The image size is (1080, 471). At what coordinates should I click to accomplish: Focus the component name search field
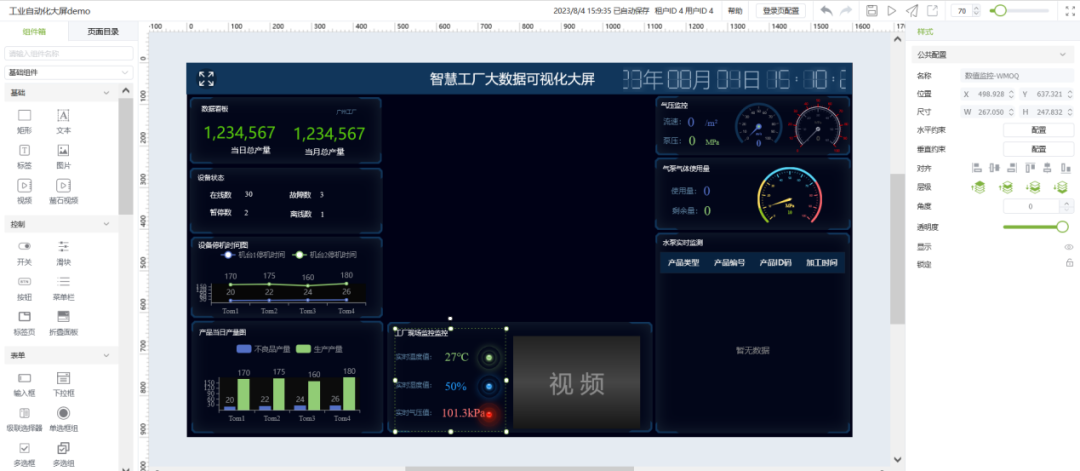68,53
